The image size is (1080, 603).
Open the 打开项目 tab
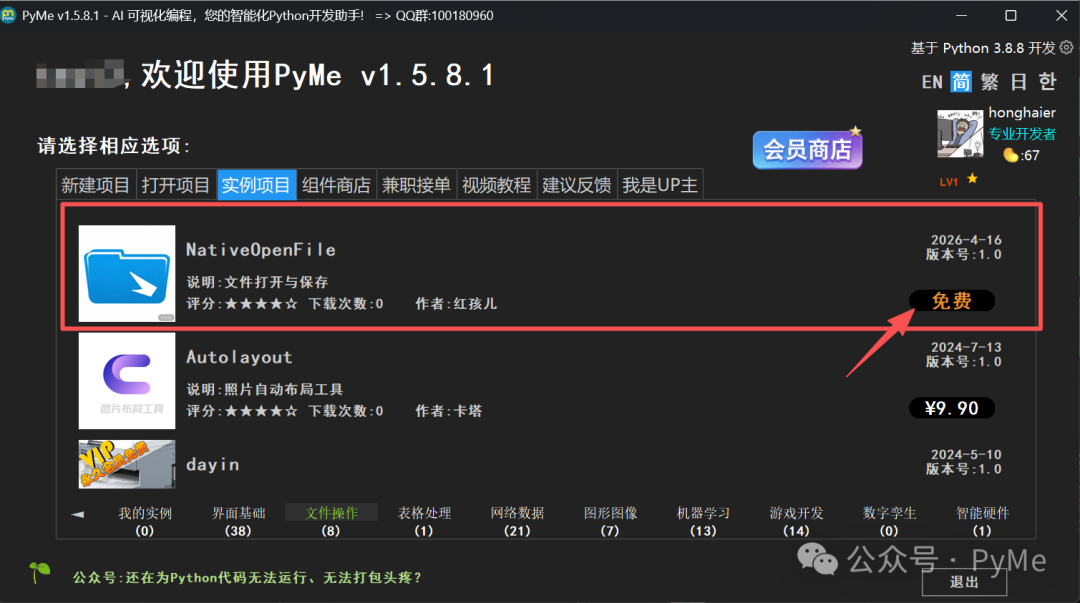coord(176,185)
